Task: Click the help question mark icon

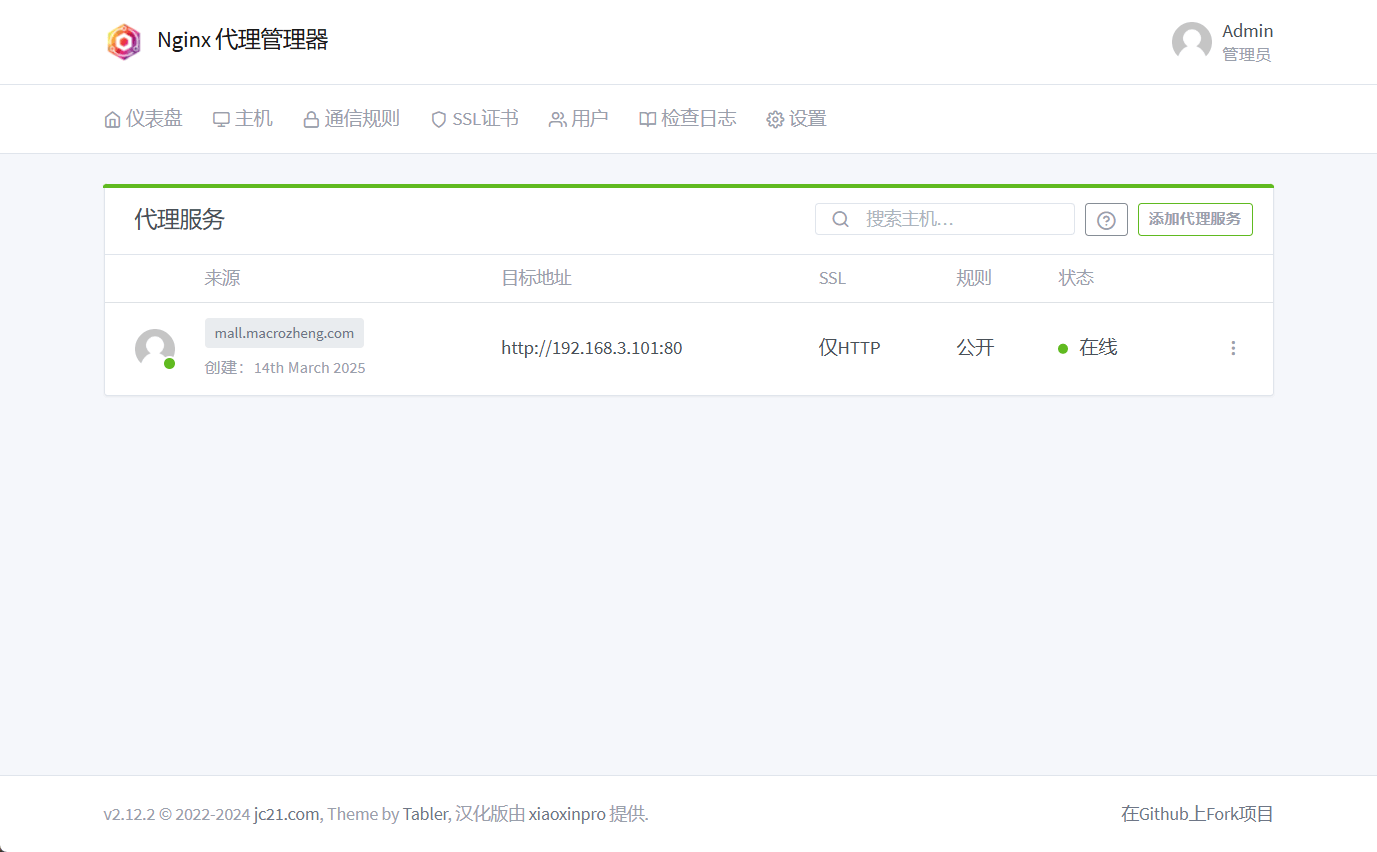Action: pyautogui.click(x=1106, y=220)
